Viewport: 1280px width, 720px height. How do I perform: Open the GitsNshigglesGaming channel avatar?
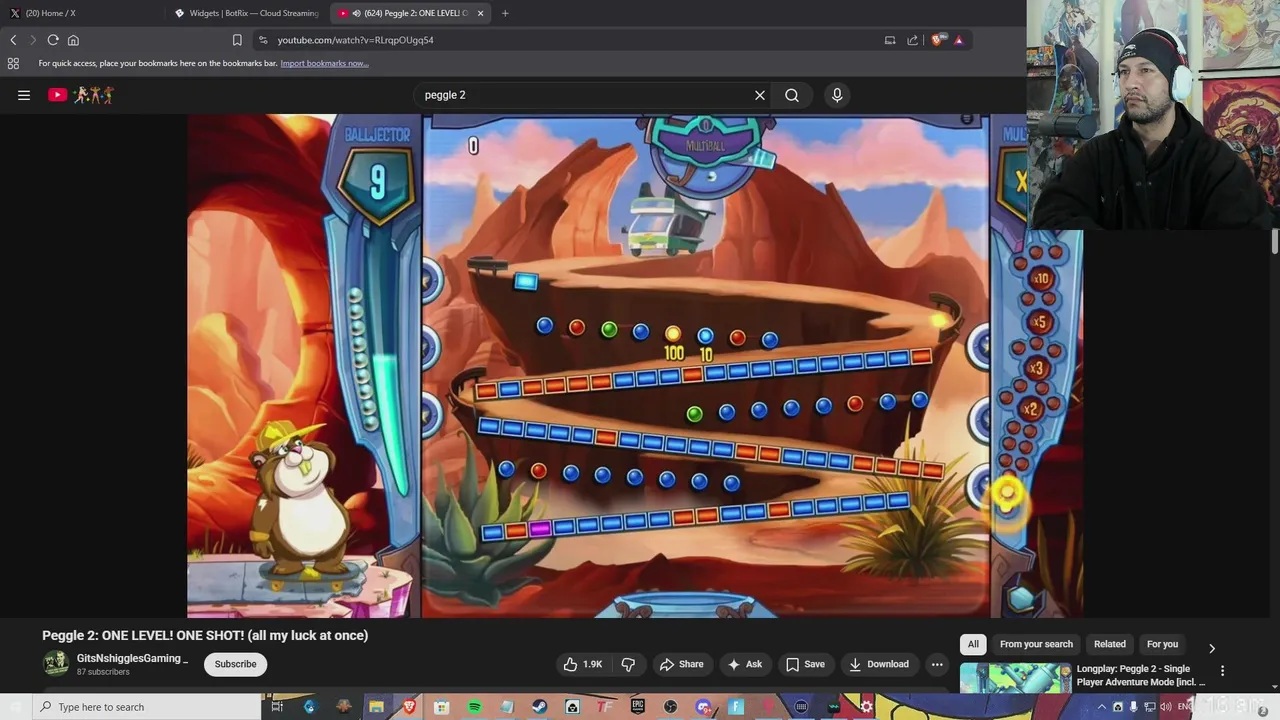[x=56, y=663]
